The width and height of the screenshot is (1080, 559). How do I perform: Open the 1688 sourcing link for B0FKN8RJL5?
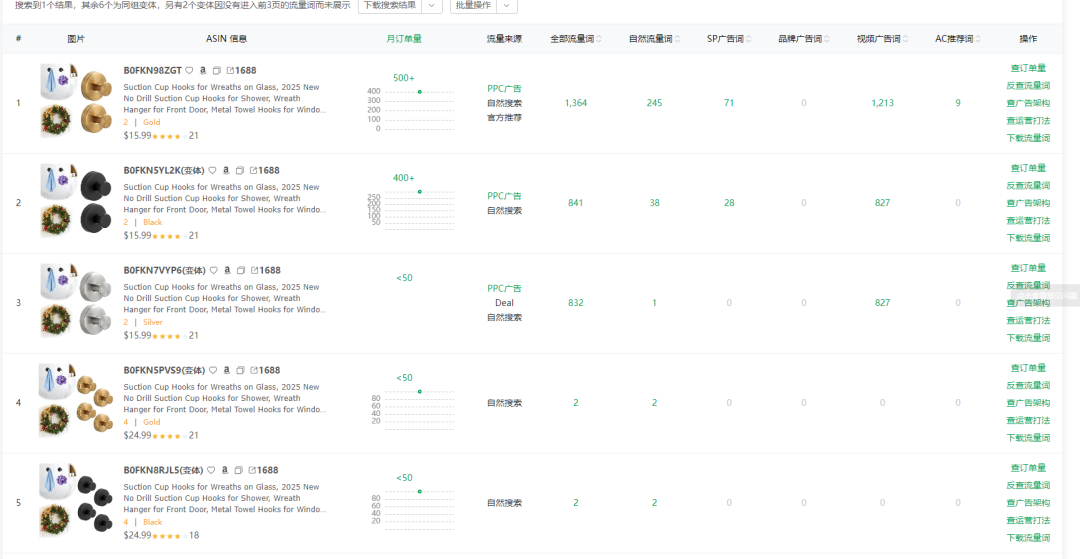coord(263,470)
